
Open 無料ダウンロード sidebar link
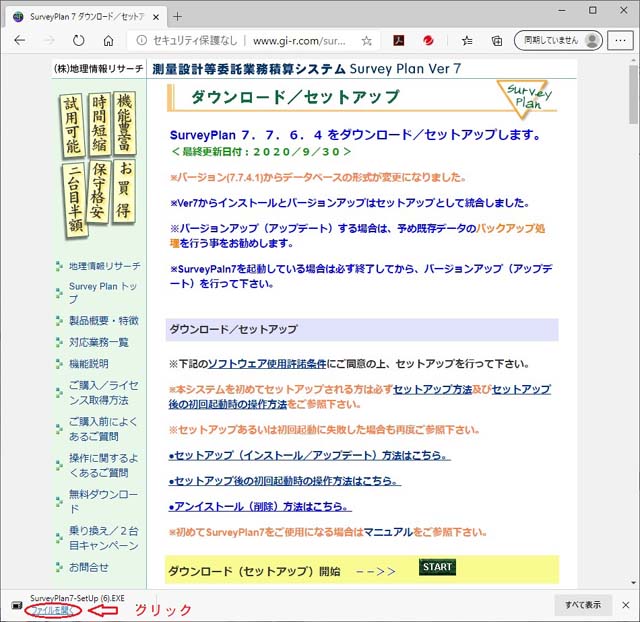(103, 502)
